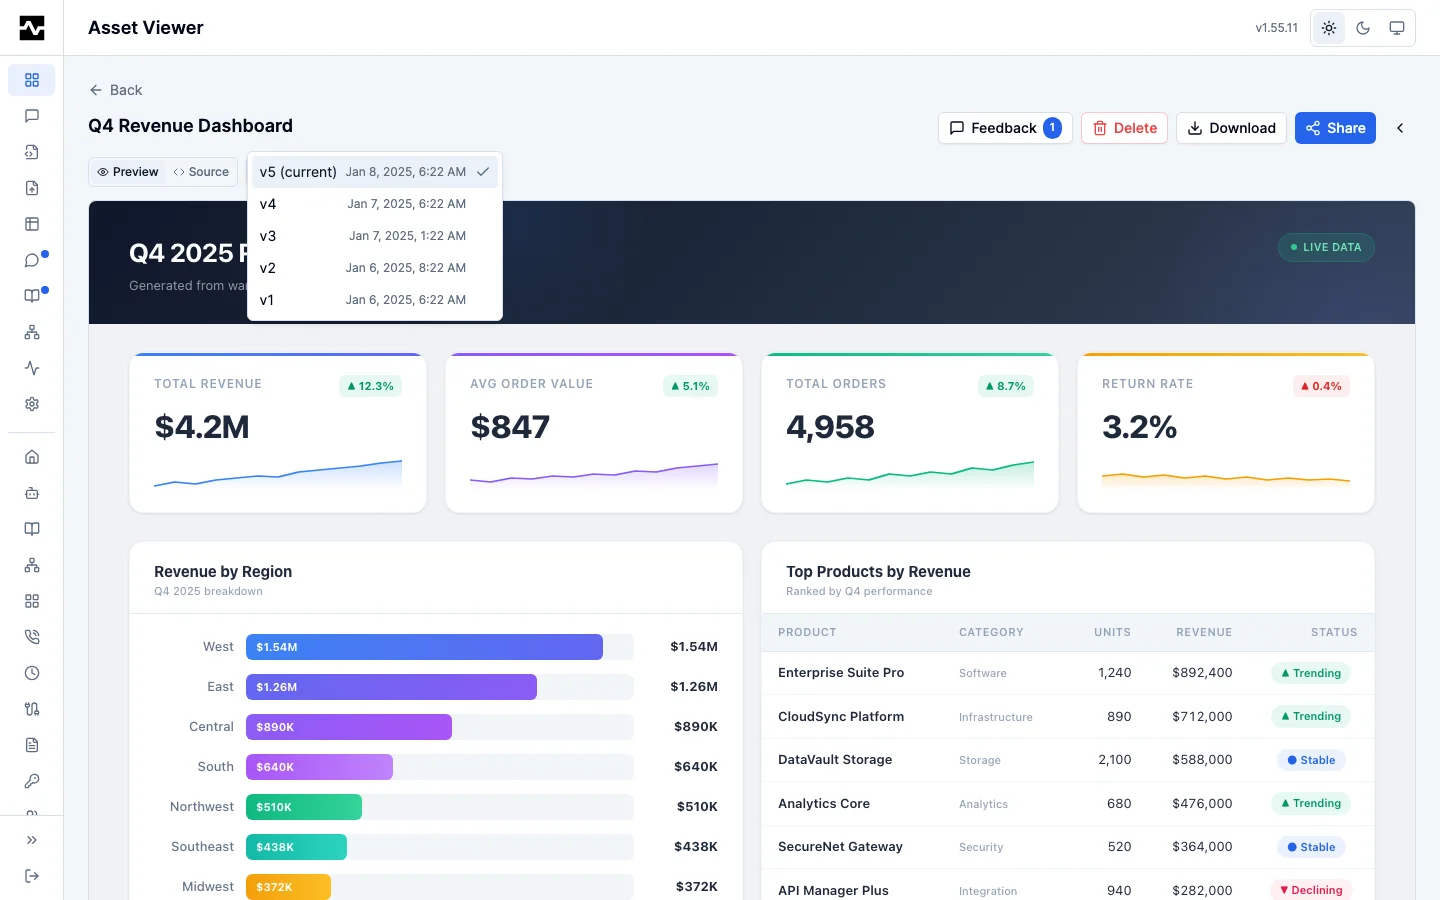Screen dimensions: 1440x900
Task: Select version v2 from the dropdown
Action: point(375,268)
